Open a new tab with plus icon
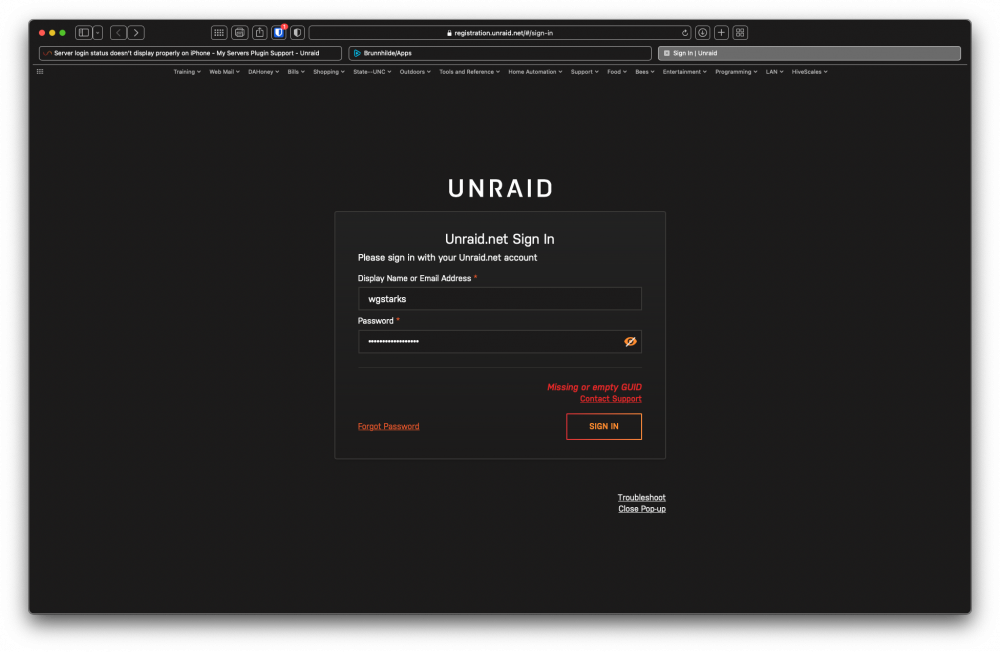The image size is (1000, 652). tap(721, 33)
